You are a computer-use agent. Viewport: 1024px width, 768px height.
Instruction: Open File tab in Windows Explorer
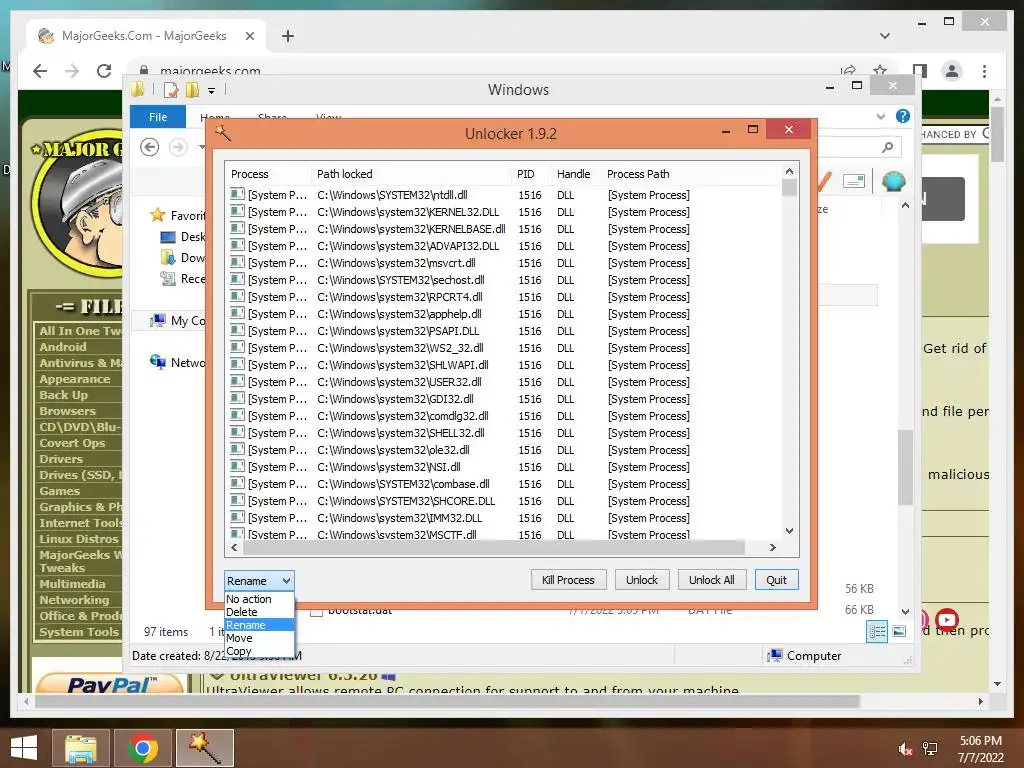(x=158, y=117)
